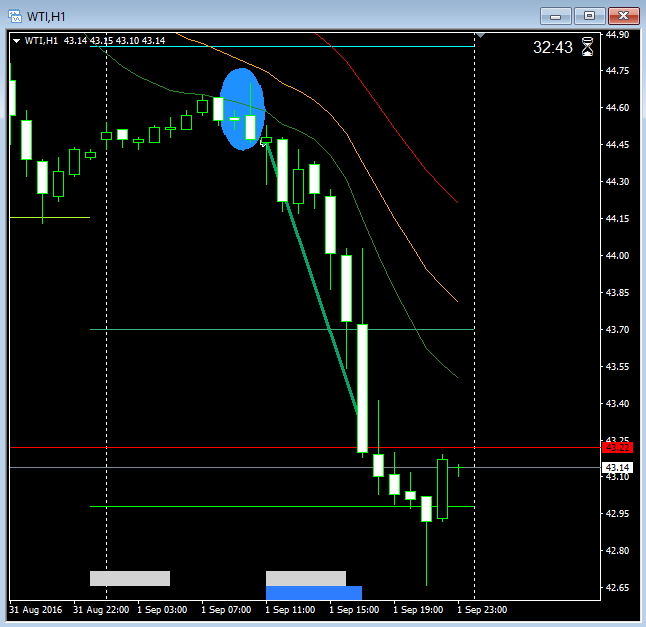Image resolution: width=646 pixels, height=627 pixels.
Task: Click the 44.75 price scale label
Action: click(617, 71)
